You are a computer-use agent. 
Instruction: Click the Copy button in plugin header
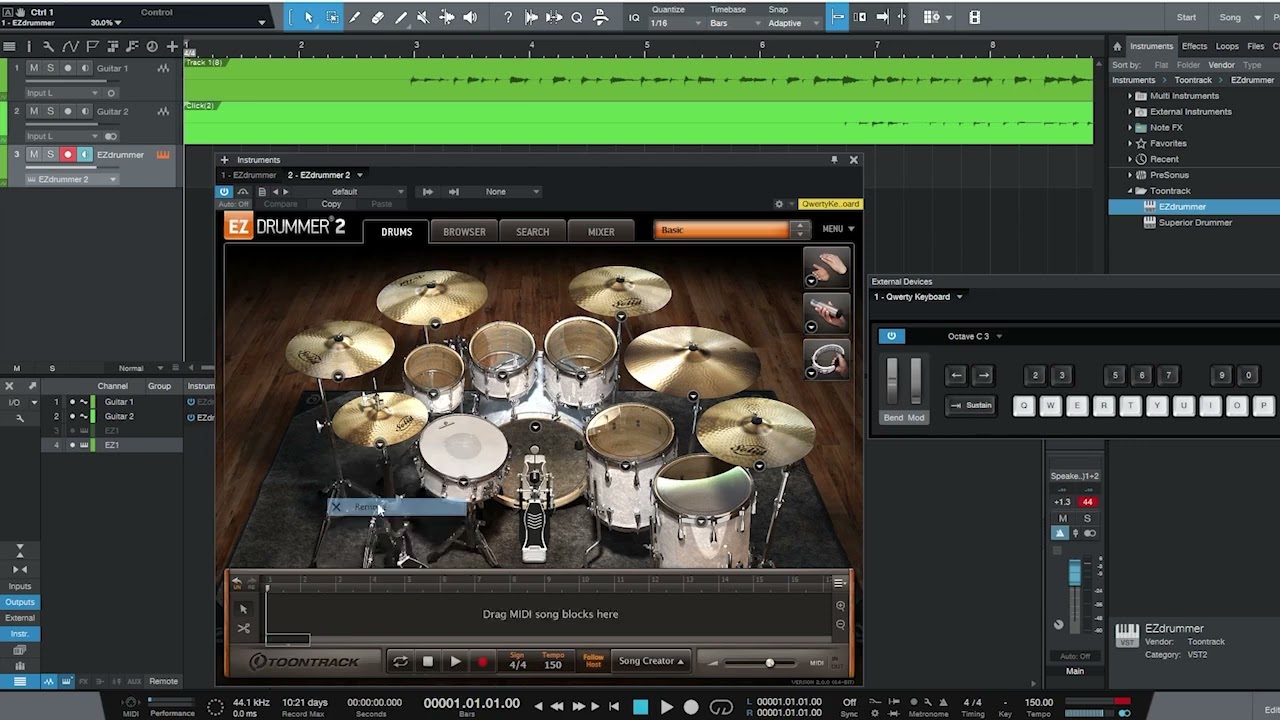coord(331,204)
